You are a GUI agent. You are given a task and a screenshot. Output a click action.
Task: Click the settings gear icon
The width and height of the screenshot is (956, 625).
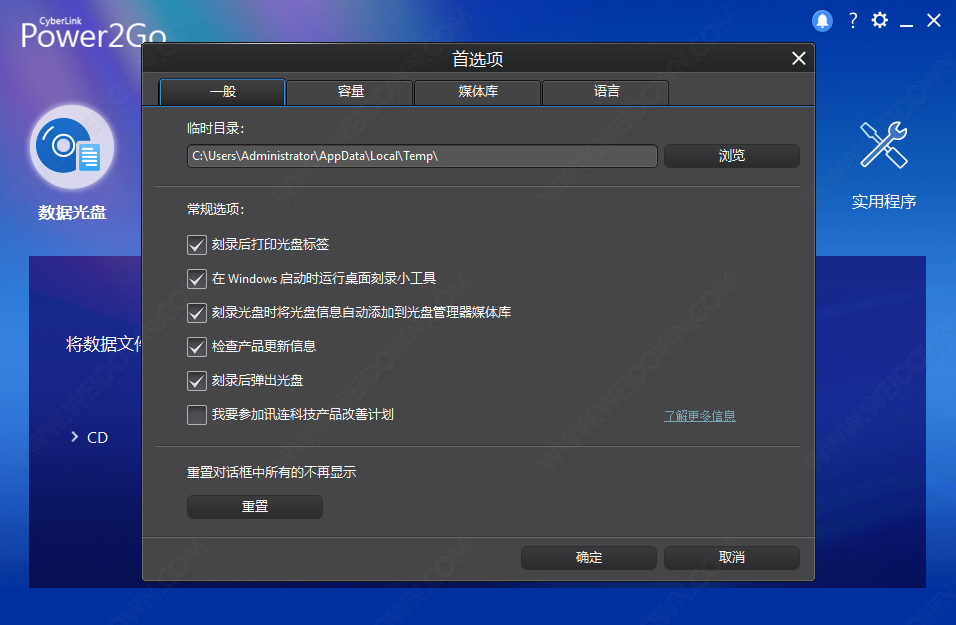tap(879, 20)
